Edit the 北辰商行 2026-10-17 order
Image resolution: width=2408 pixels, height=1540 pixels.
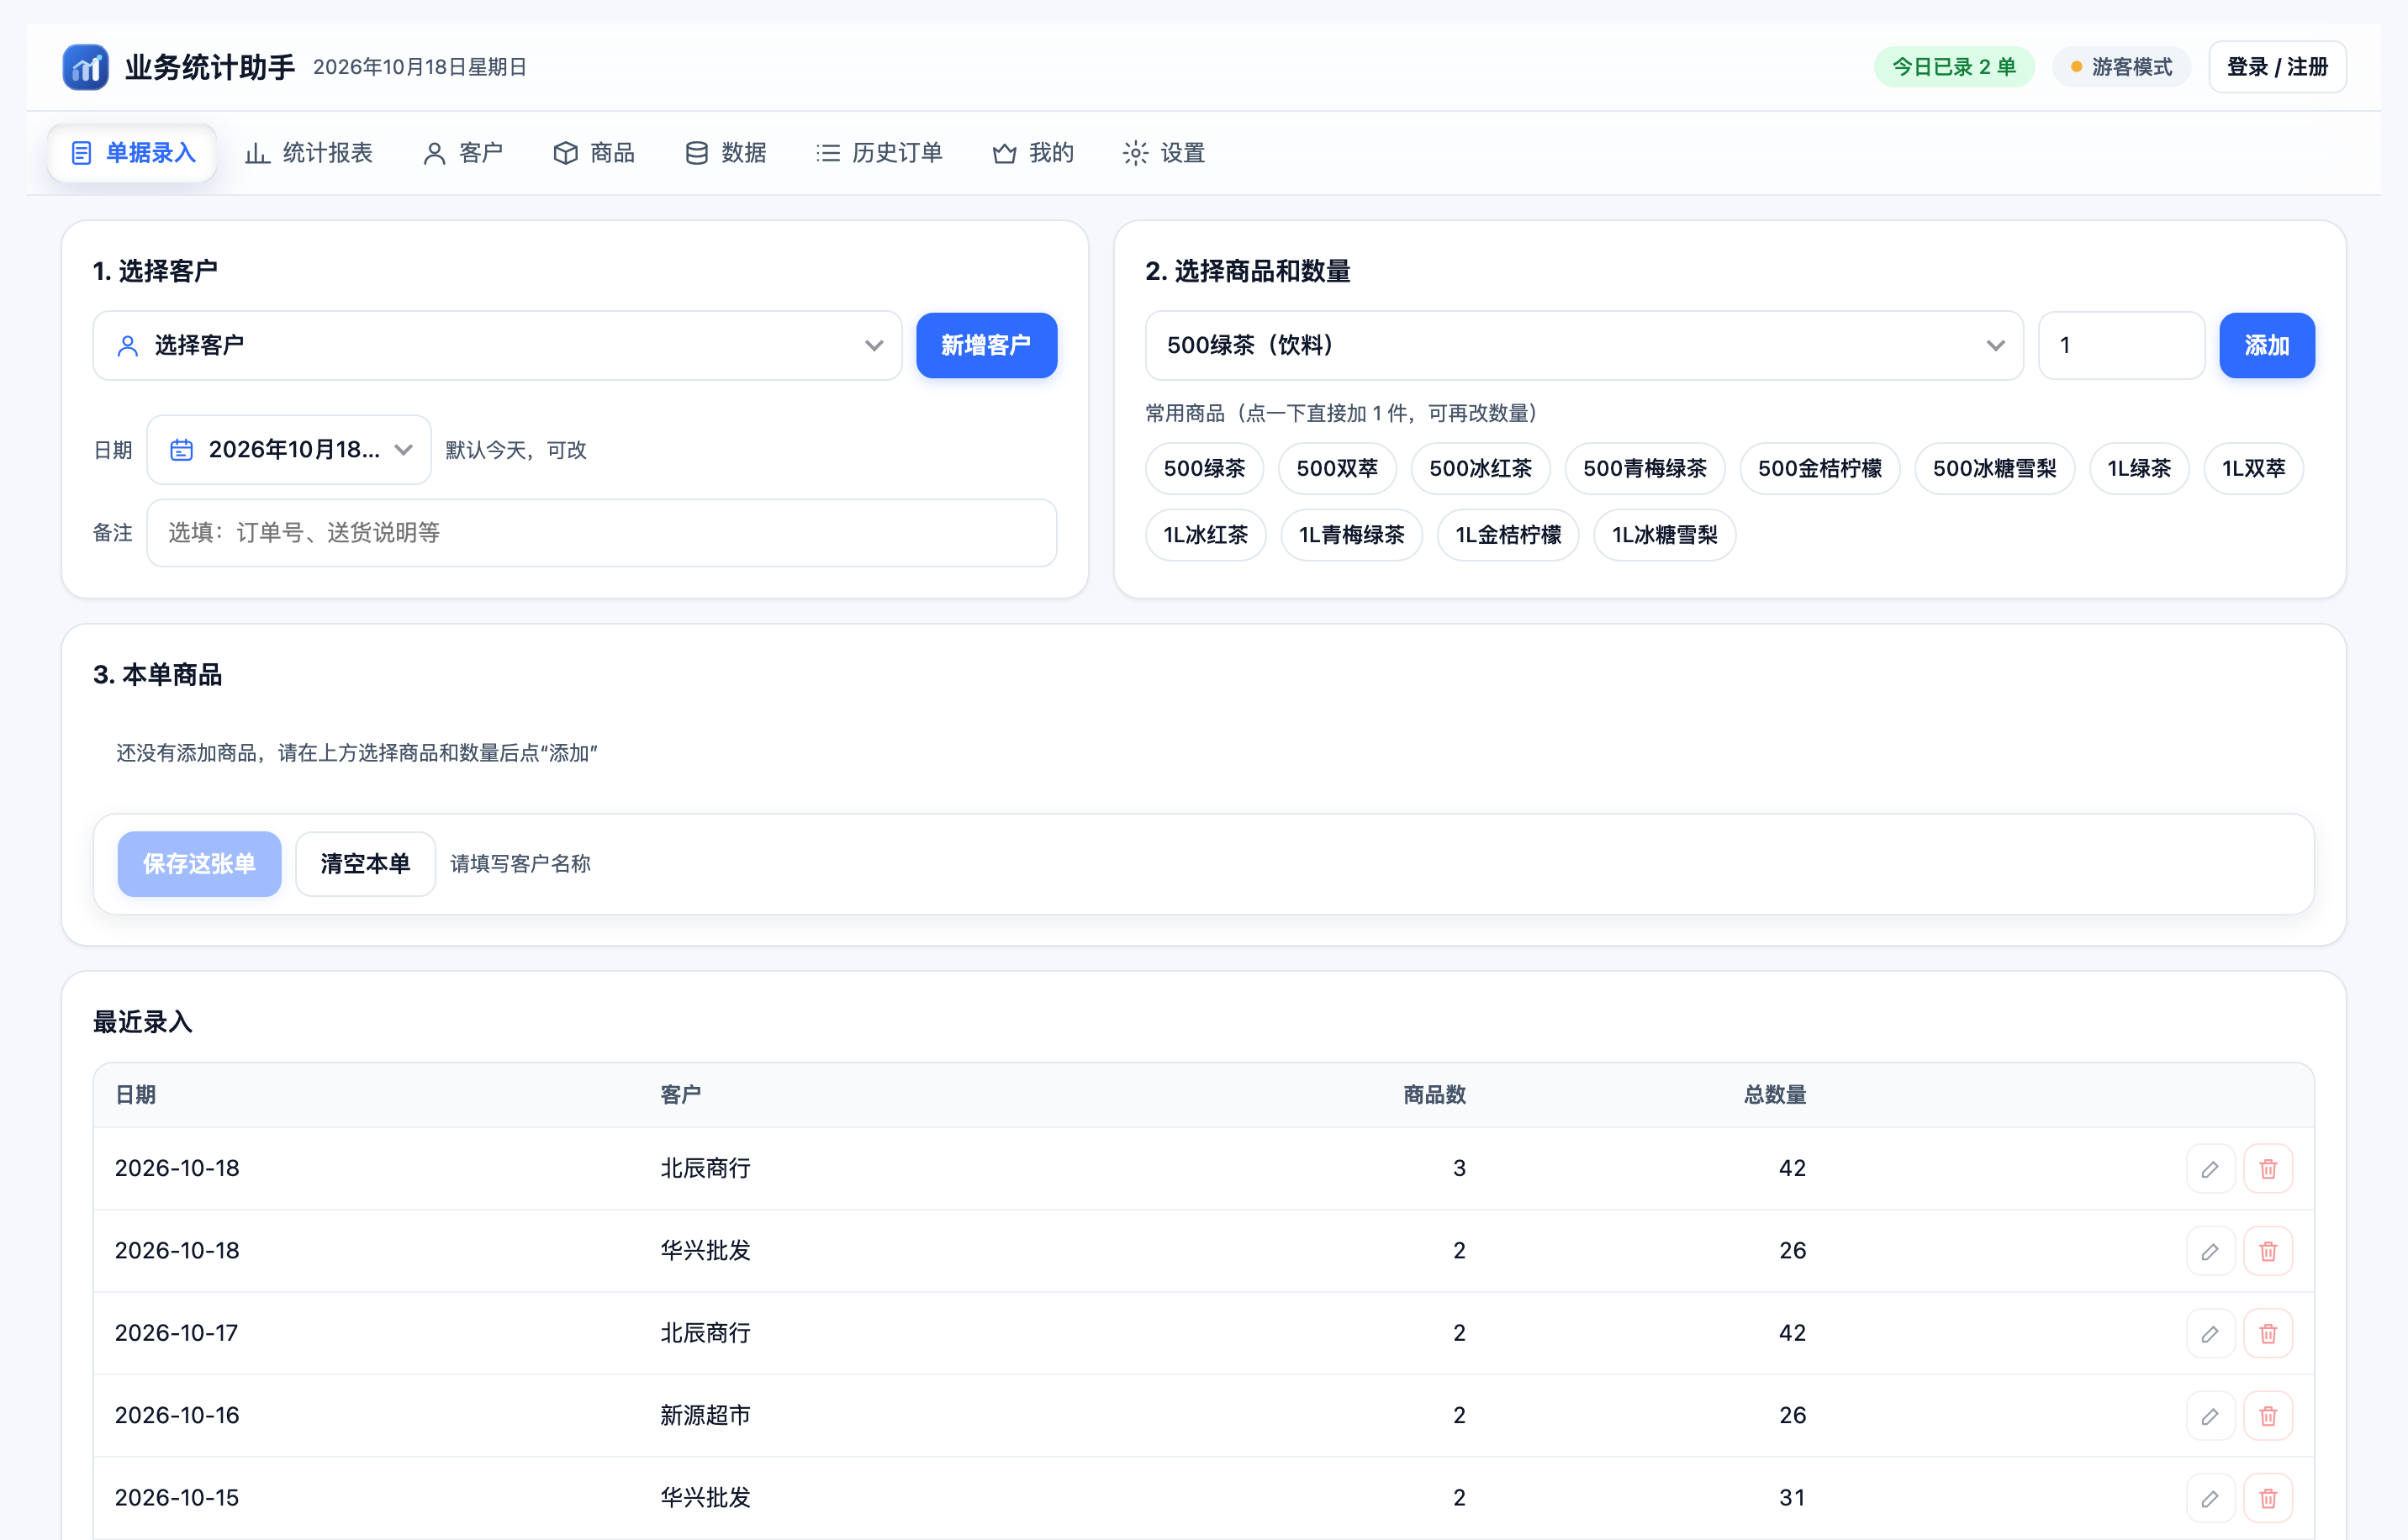point(2210,1334)
